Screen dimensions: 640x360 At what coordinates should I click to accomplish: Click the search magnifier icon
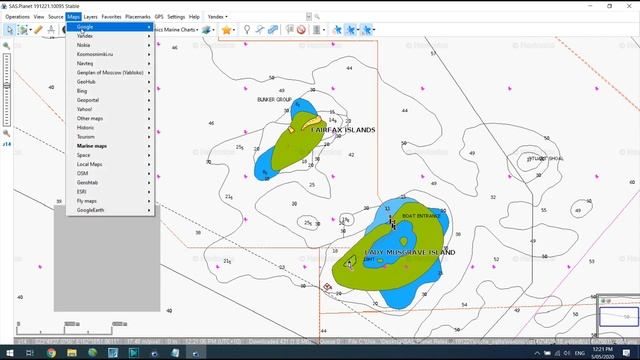(317, 17)
